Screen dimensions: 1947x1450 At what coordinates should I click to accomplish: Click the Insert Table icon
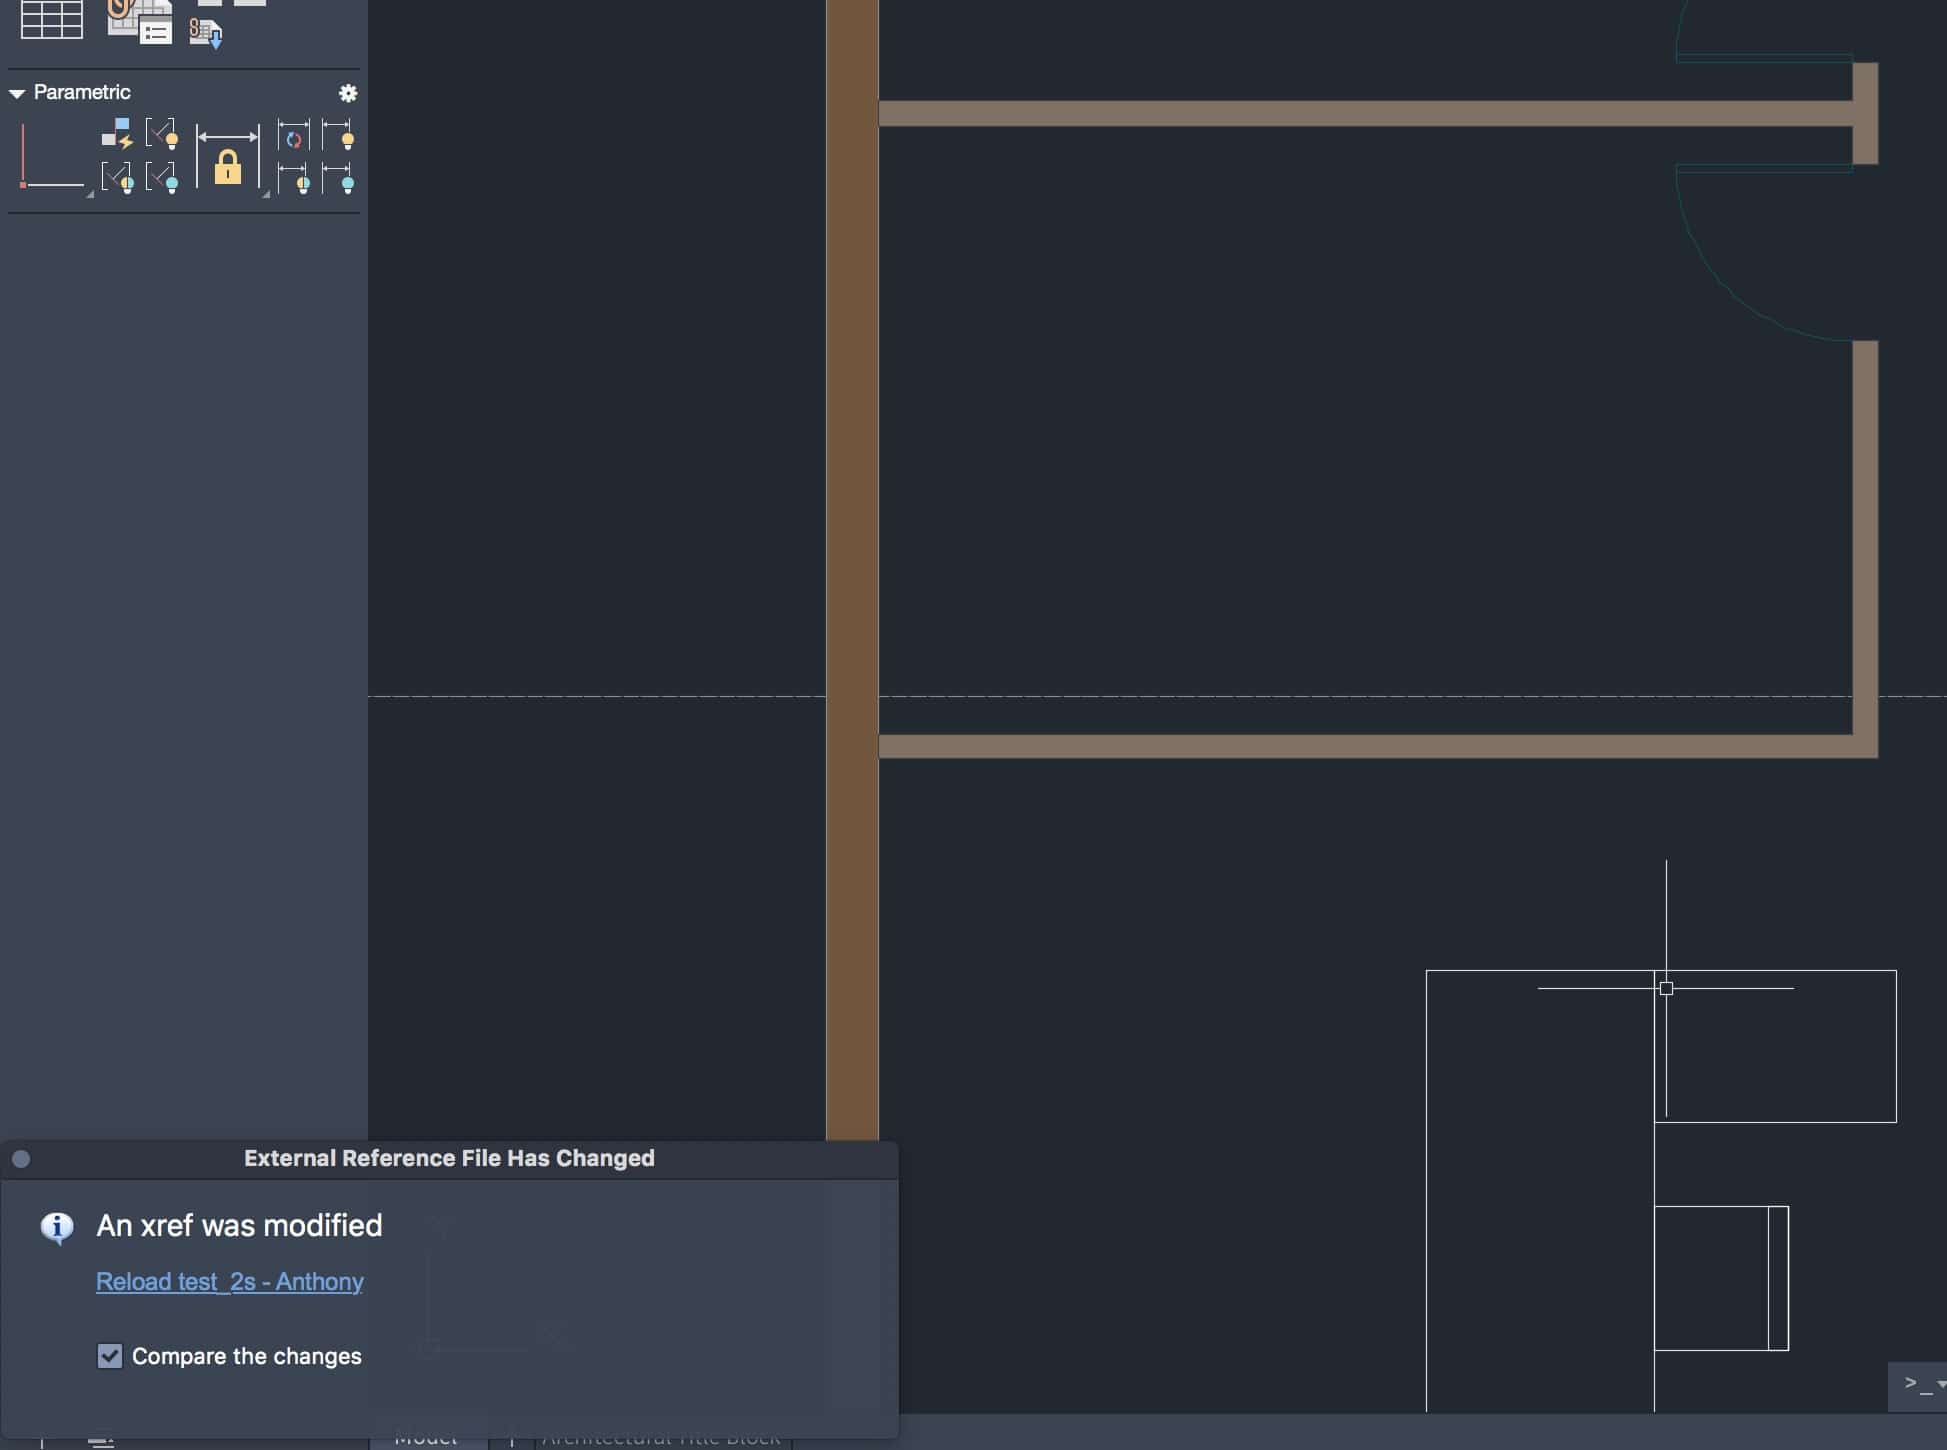tap(51, 20)
